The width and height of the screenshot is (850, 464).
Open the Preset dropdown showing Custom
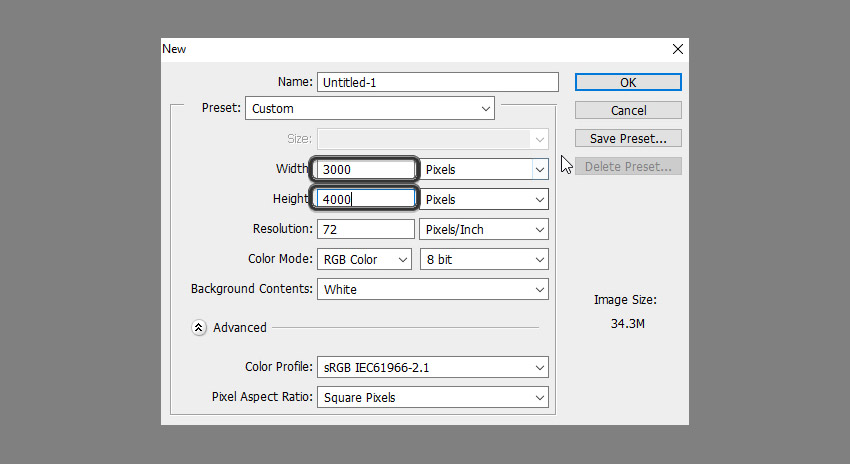coord(370,108)
